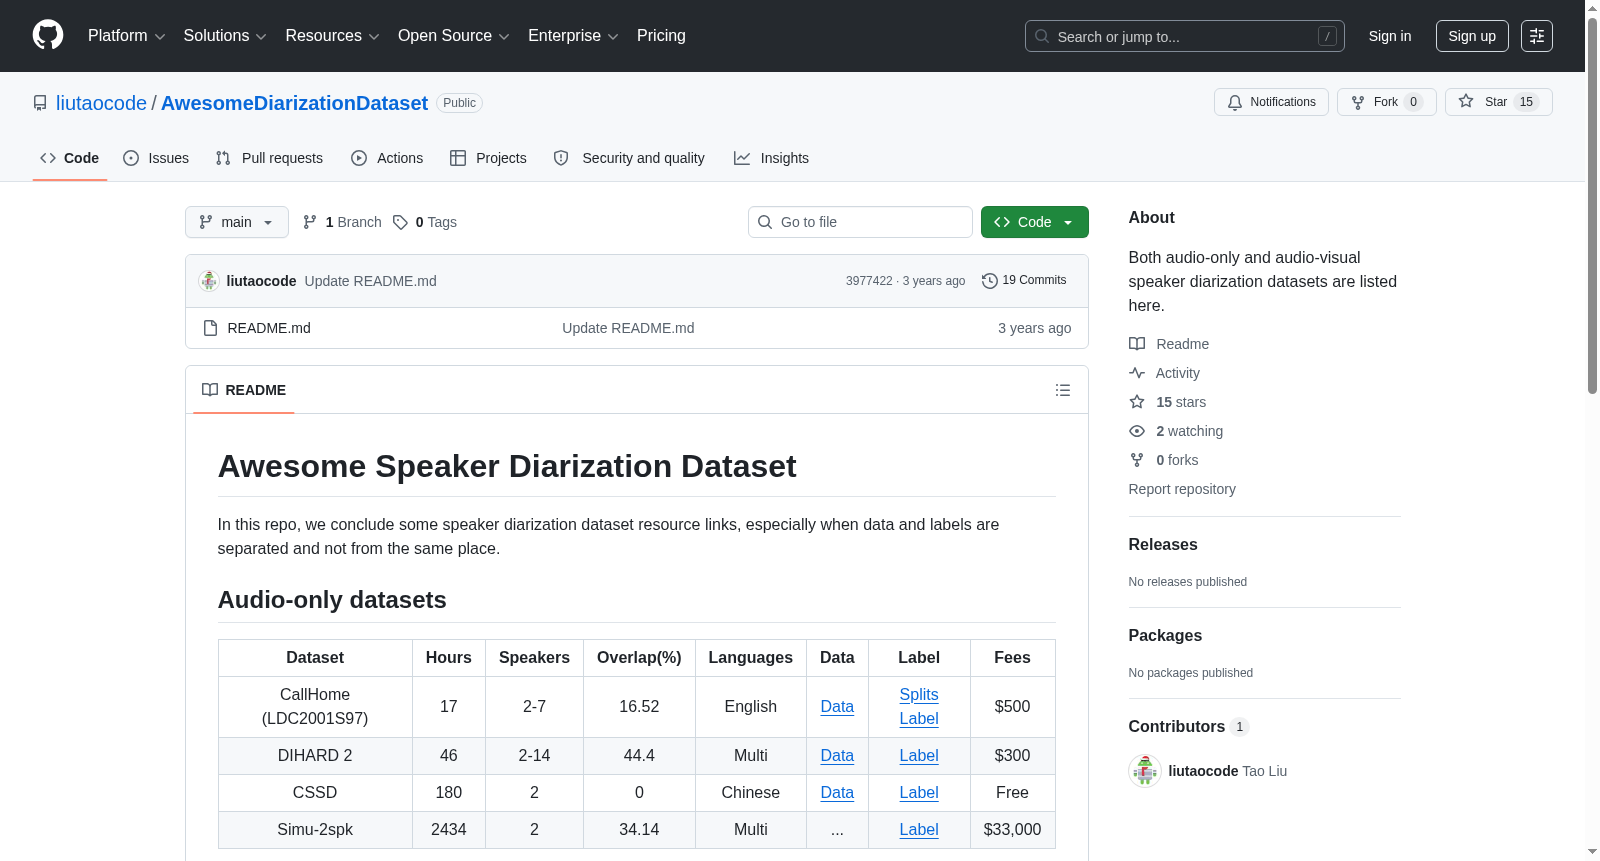Click the CallHome Label link
Viewport: 1600px width, 861px height.
pos(919,719)
